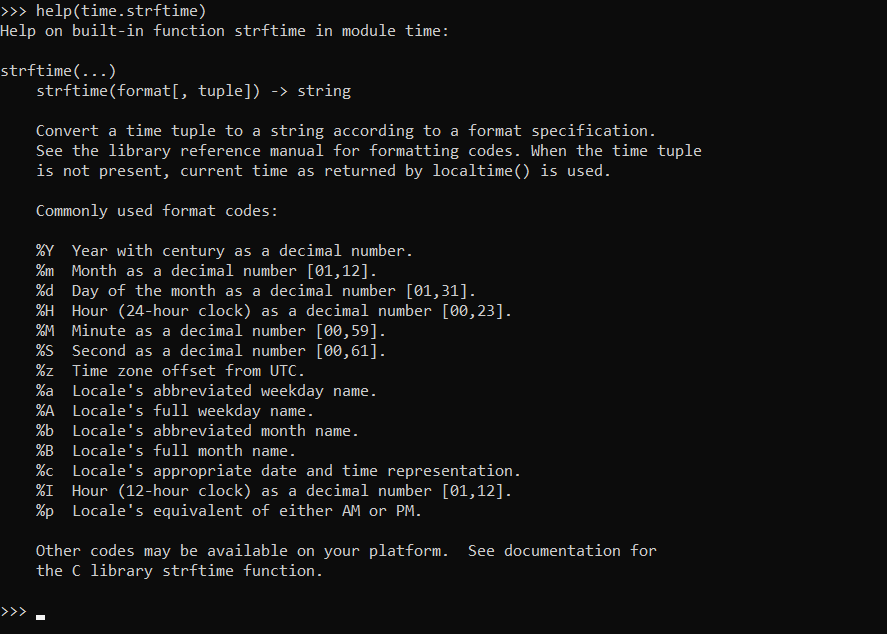This screenshot has height=634, width=887.
Task: Click the %A full weekday code
Action: tap(45, 411)
